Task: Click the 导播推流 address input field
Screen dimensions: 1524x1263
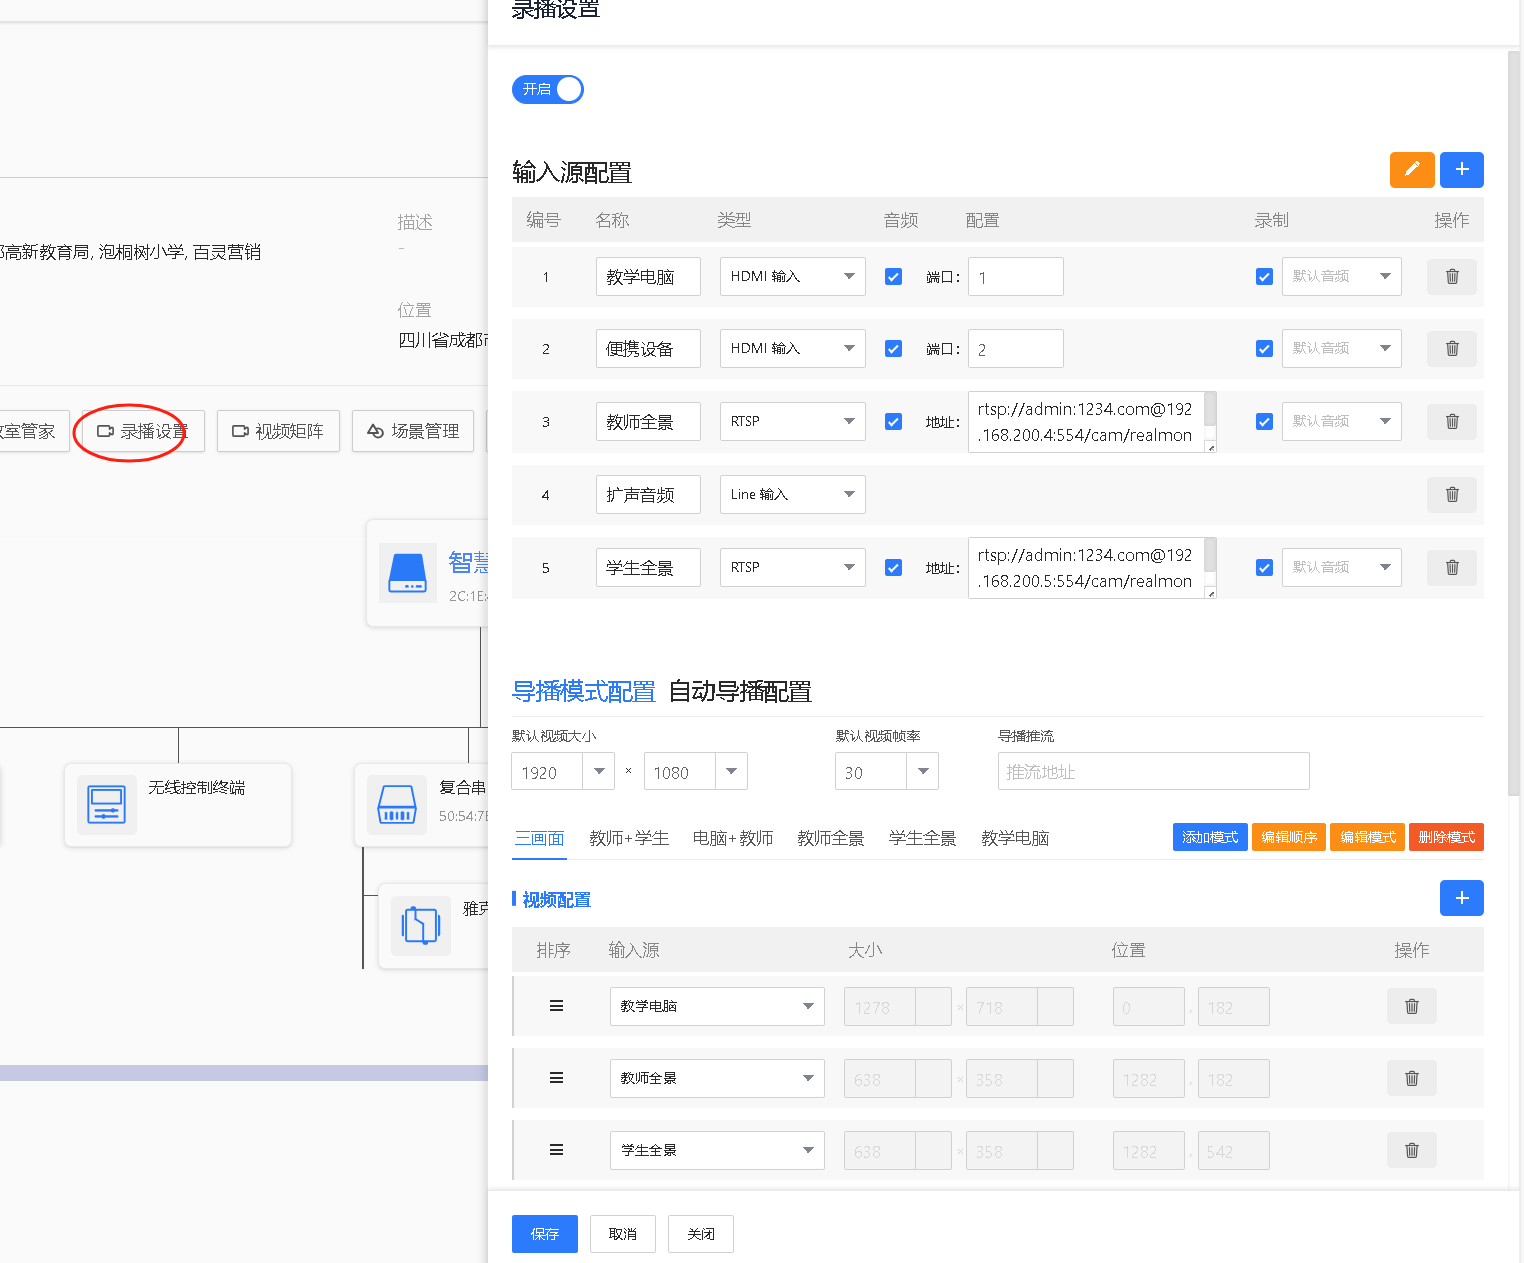Action: (x=1152, y=771)
